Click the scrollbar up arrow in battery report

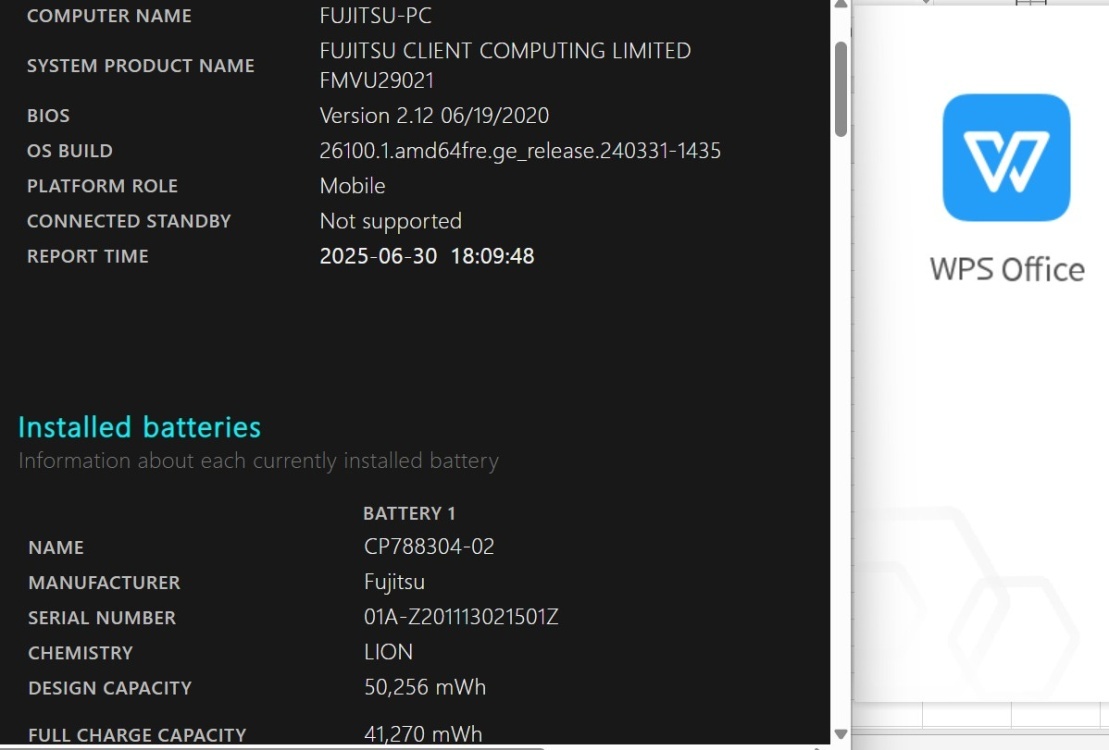click(x=841, y=5)
